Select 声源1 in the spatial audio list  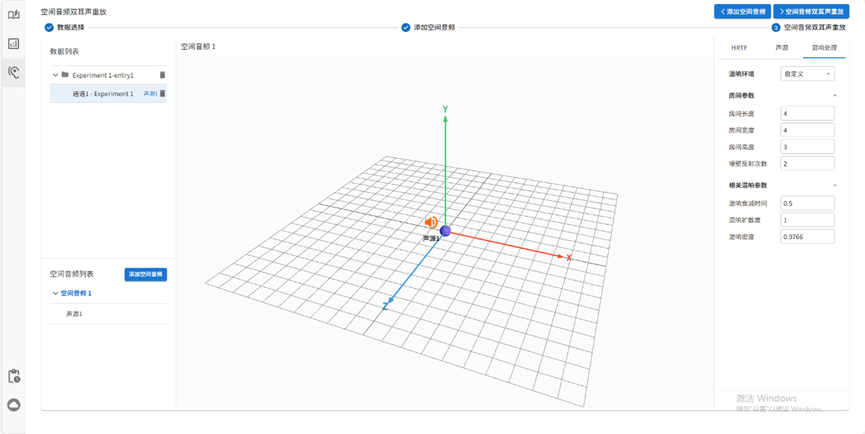click(x=74, y=314)
